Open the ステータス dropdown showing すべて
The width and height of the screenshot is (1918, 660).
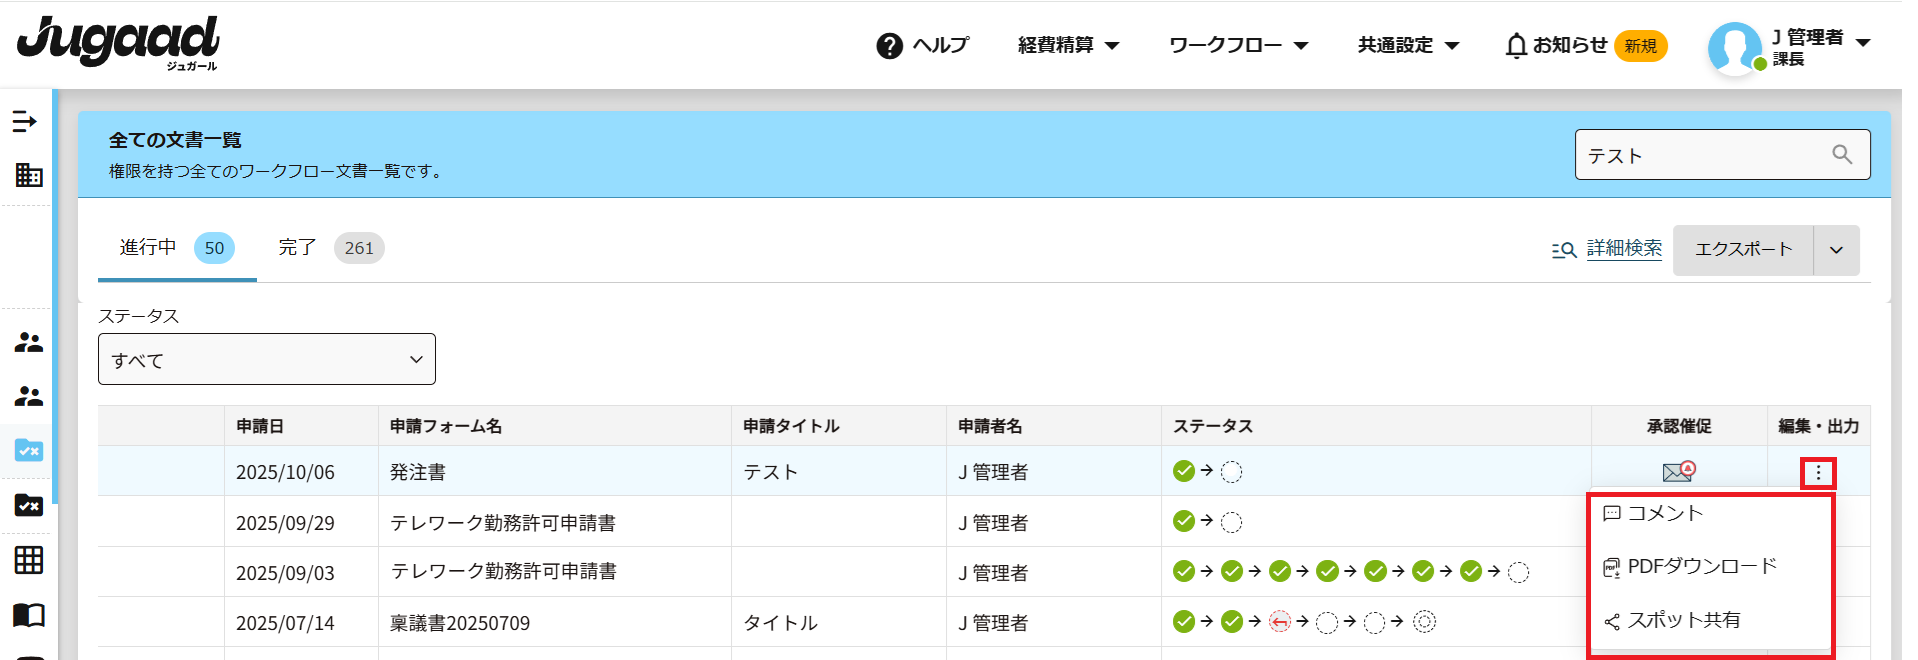tap(267, 359)
